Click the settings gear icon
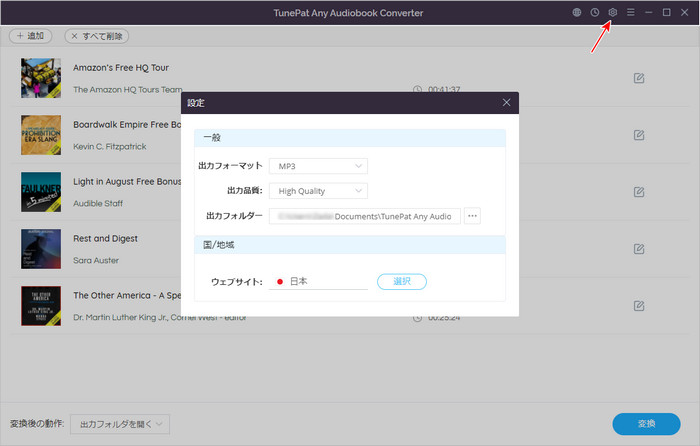700x446 pixels. 613,13
